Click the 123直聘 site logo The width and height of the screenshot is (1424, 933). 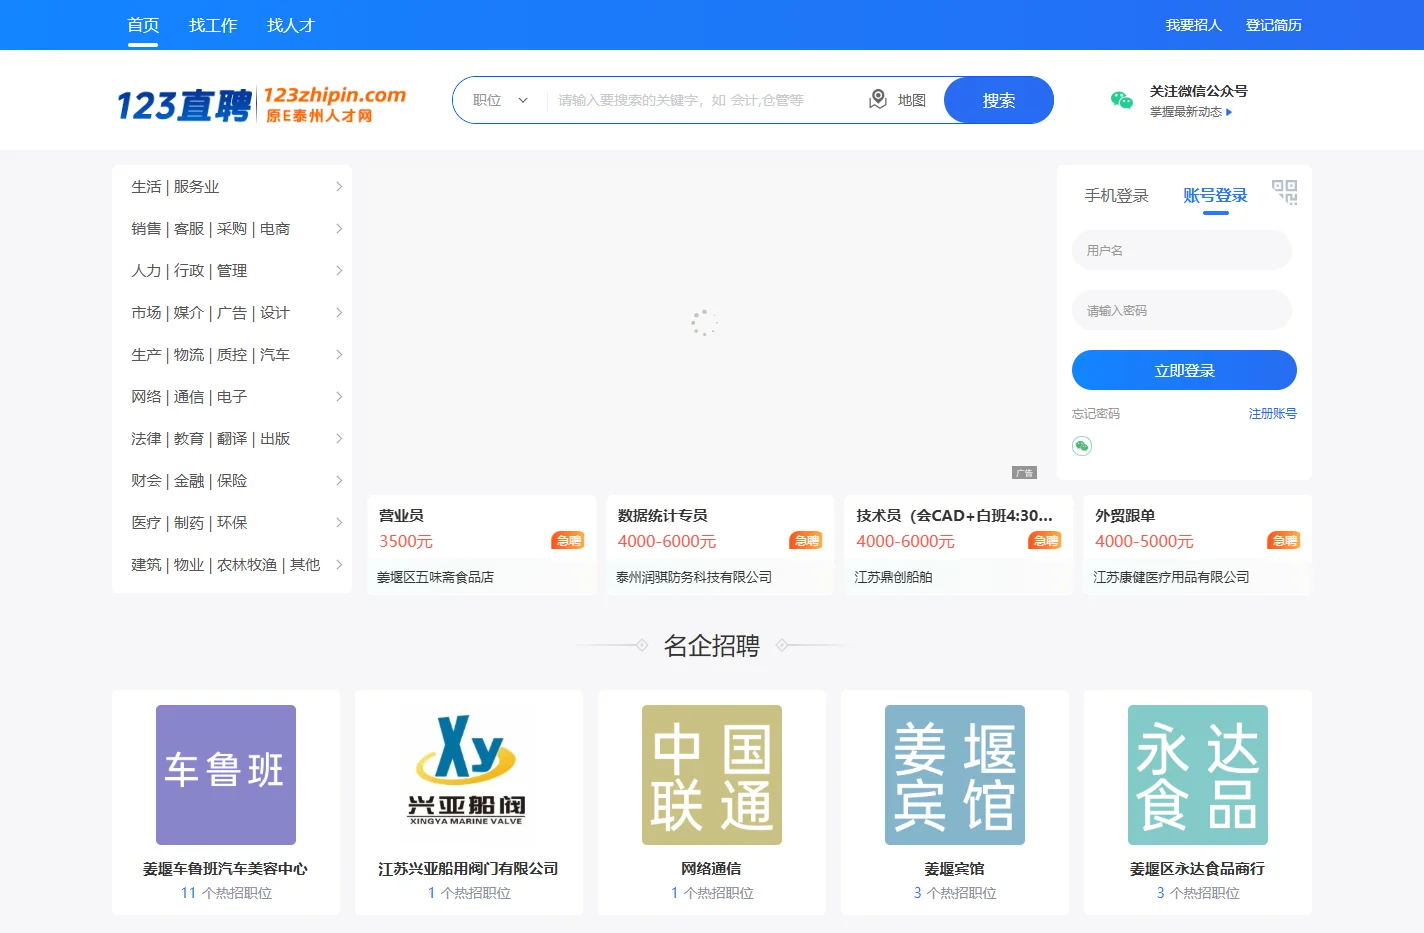[x=261, y=104]
